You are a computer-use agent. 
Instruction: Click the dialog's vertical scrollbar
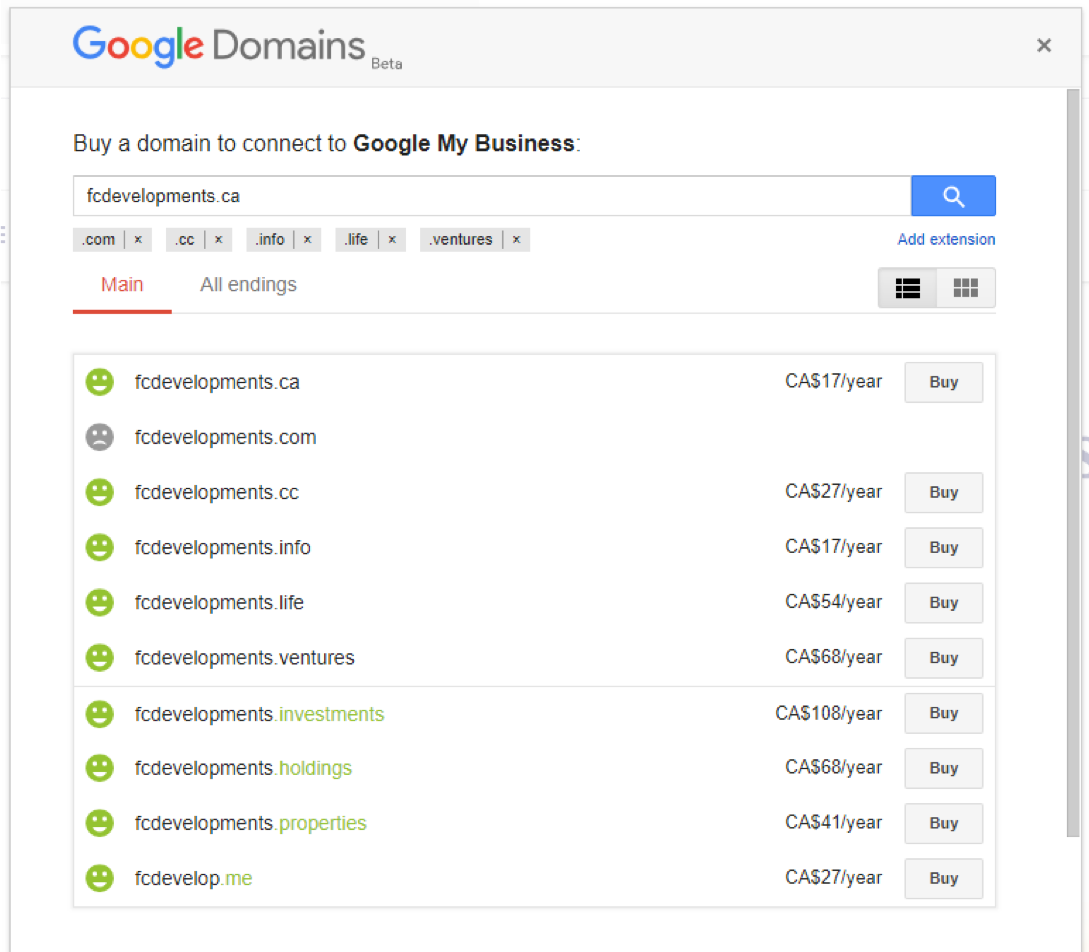pyautogui.click(x=1073, y=460)
